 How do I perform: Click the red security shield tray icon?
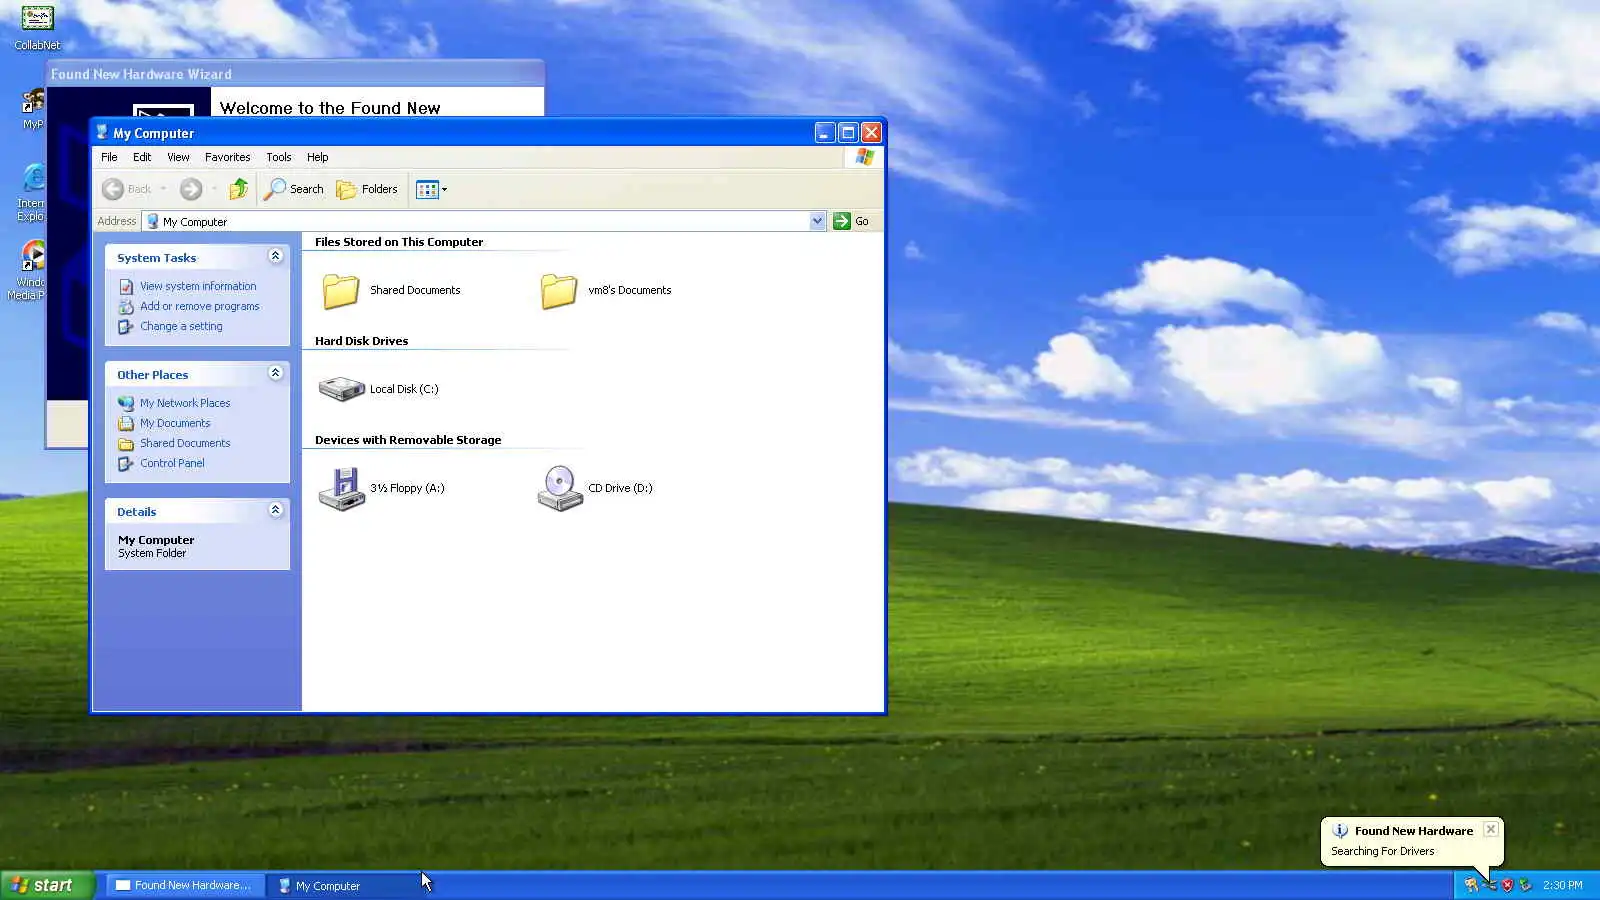pos(1507,885)
